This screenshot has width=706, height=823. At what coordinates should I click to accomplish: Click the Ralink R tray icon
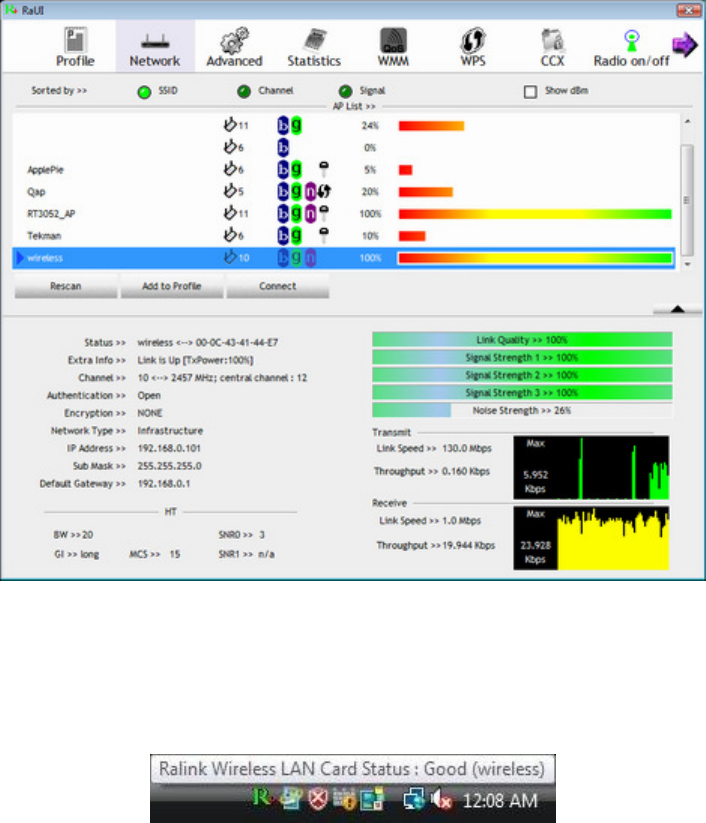coord(261,798)
